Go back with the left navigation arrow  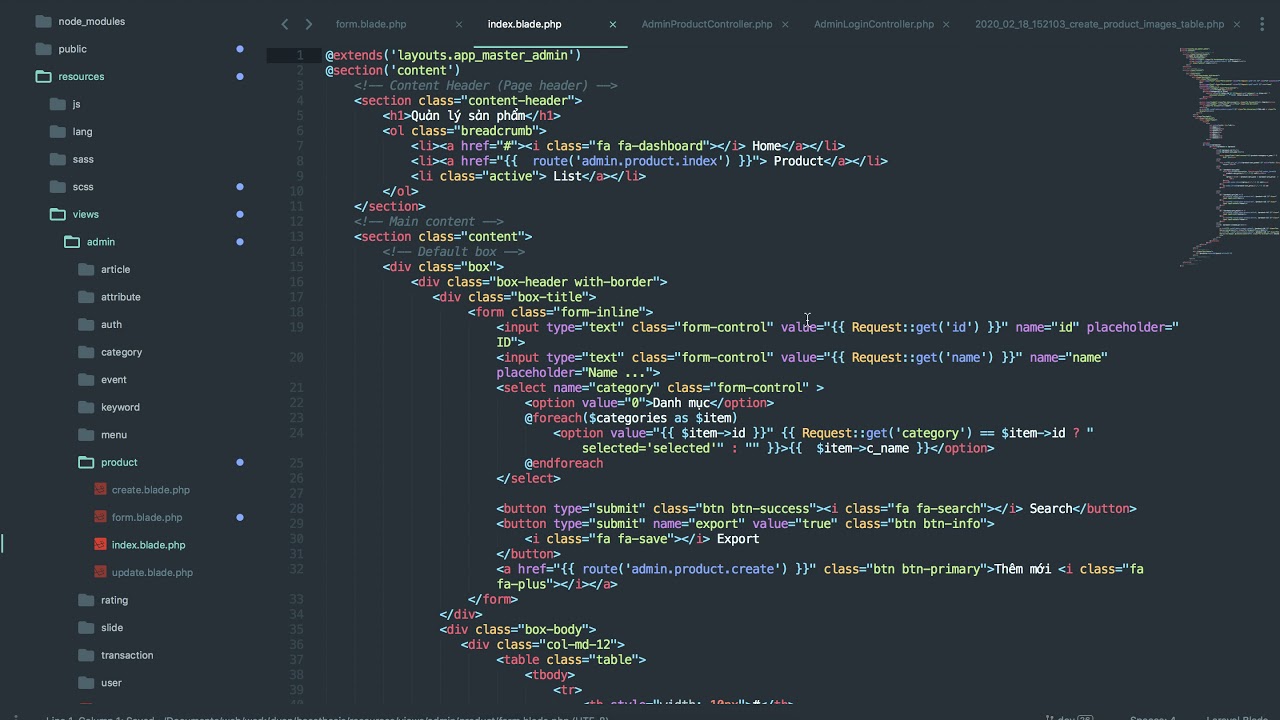click(285, 24)
